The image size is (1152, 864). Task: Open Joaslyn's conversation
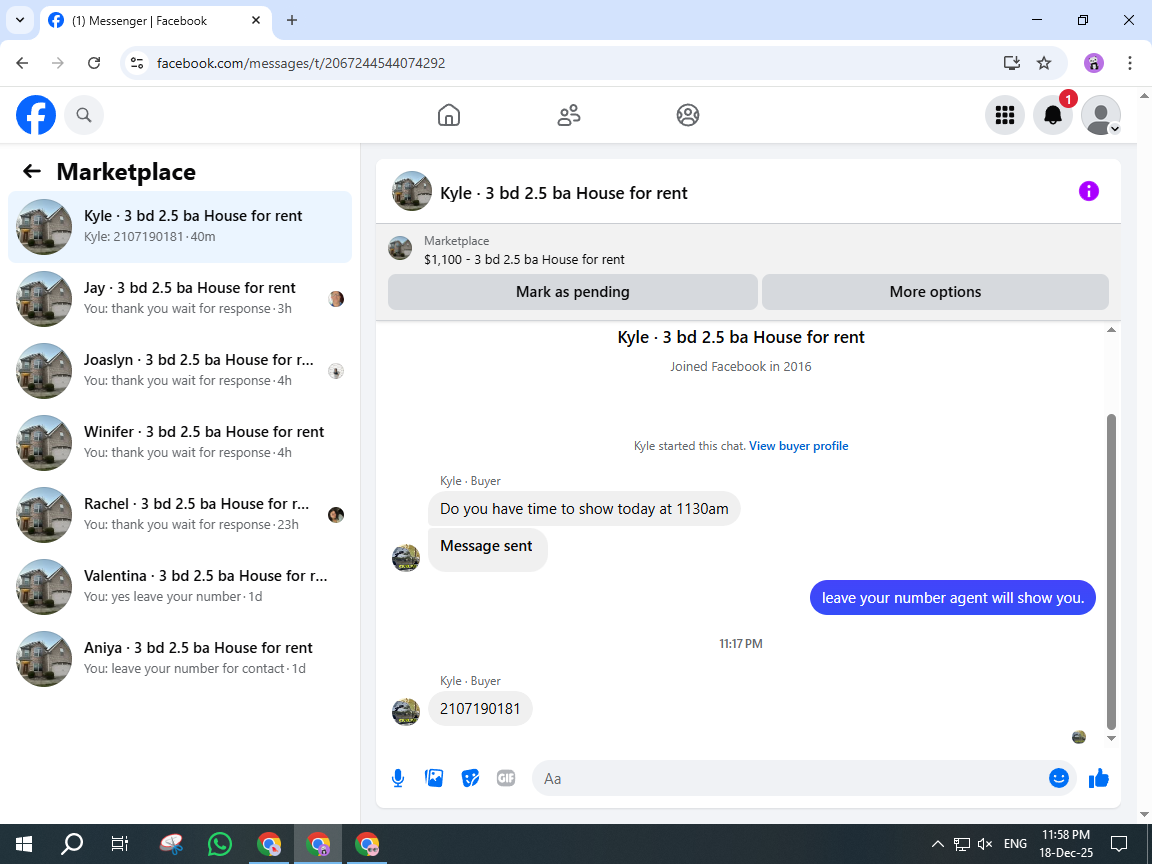180,371
